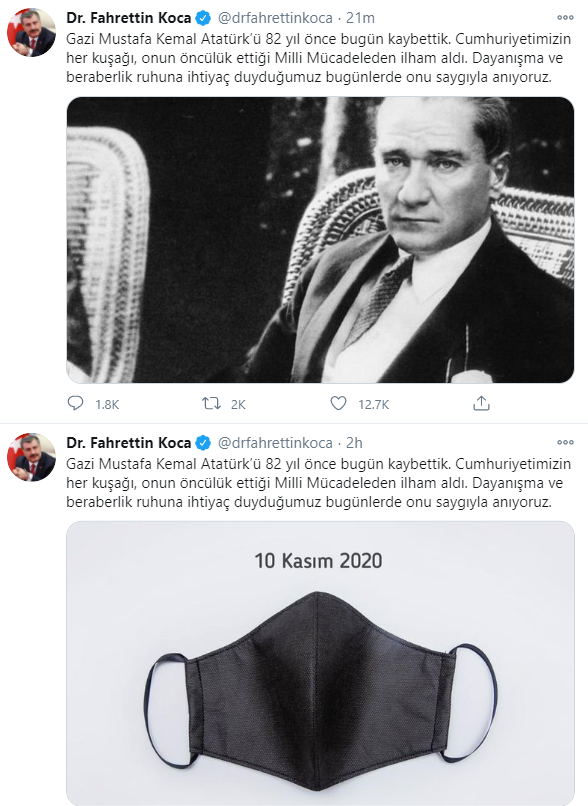Open the more options menu on second tweet
Image resolution: width=588 pixels, height=806 pixels.
pyautogui.click(x=565, y=442)
